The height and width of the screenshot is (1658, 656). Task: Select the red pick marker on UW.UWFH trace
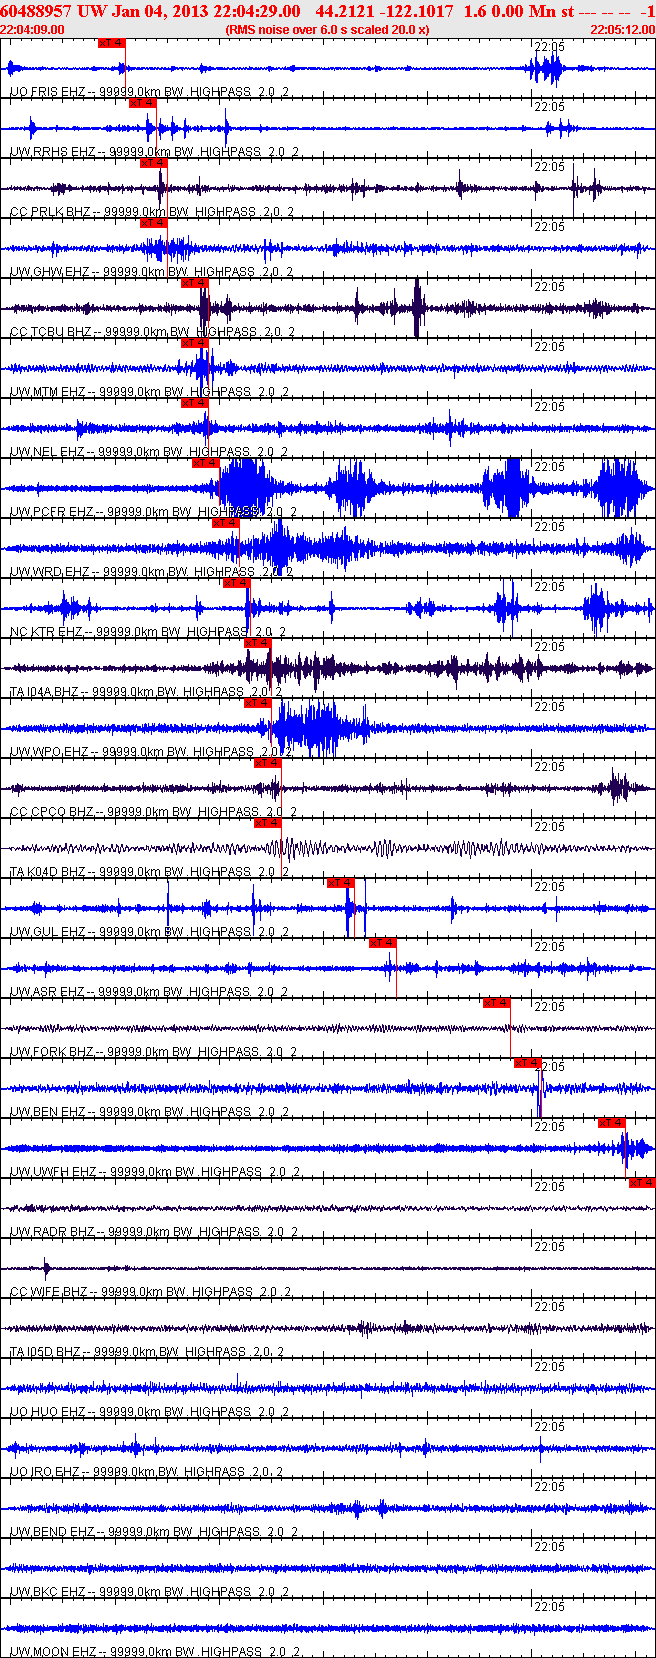click(612, 1123)
